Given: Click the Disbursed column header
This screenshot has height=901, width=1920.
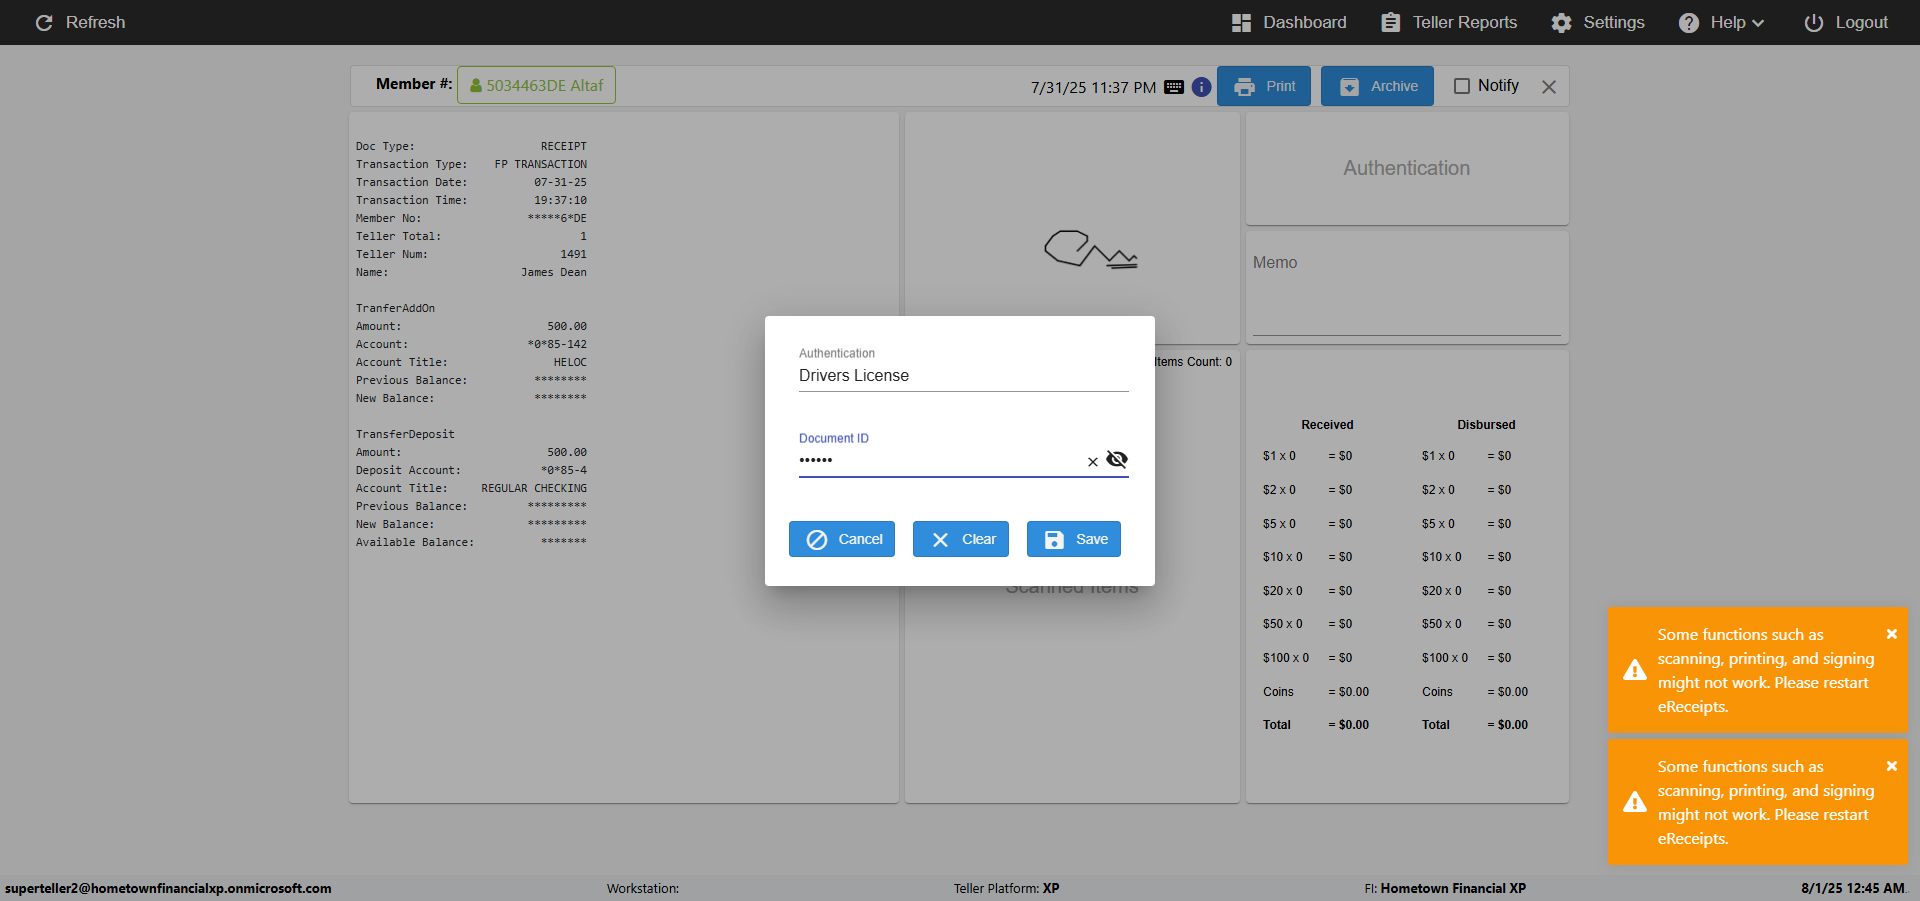Looking at the screenshot, I should point(1486,425).
